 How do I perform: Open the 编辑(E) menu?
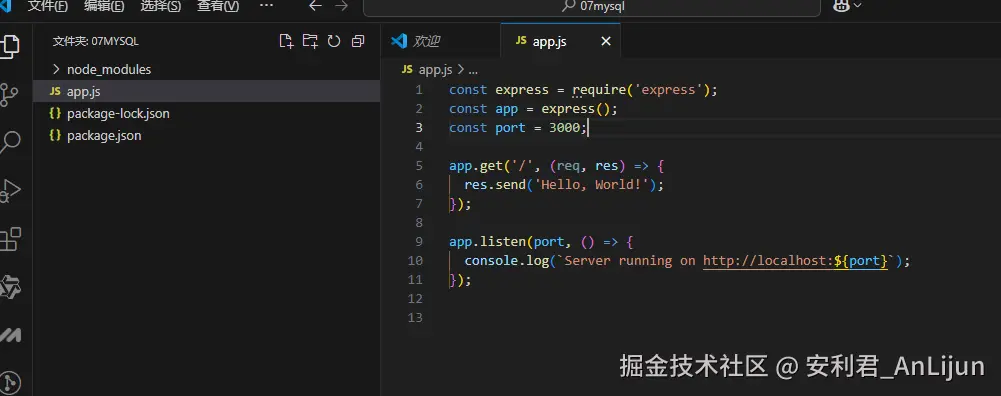(x=104, y=6)
